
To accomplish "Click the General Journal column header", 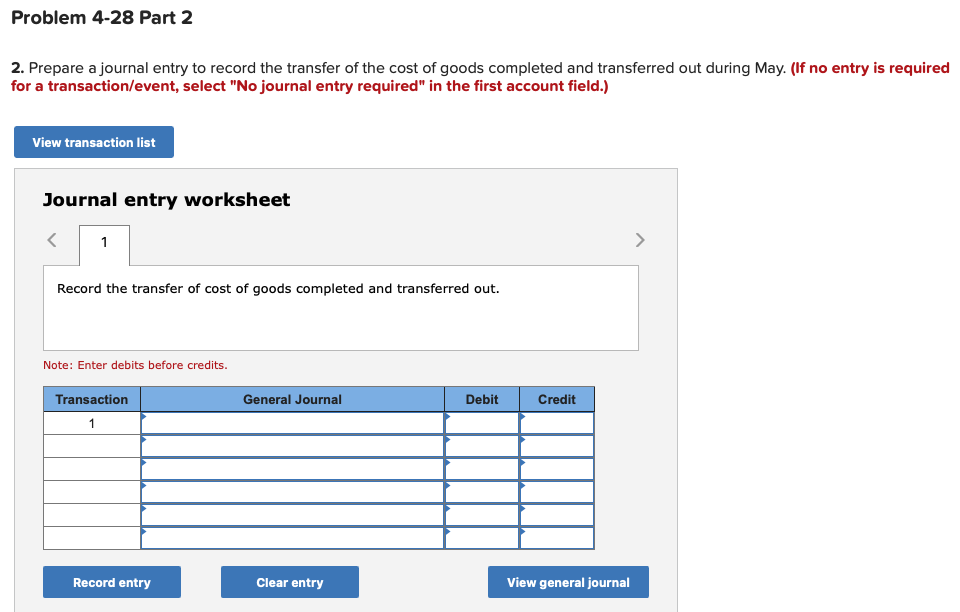I will 293,399.
